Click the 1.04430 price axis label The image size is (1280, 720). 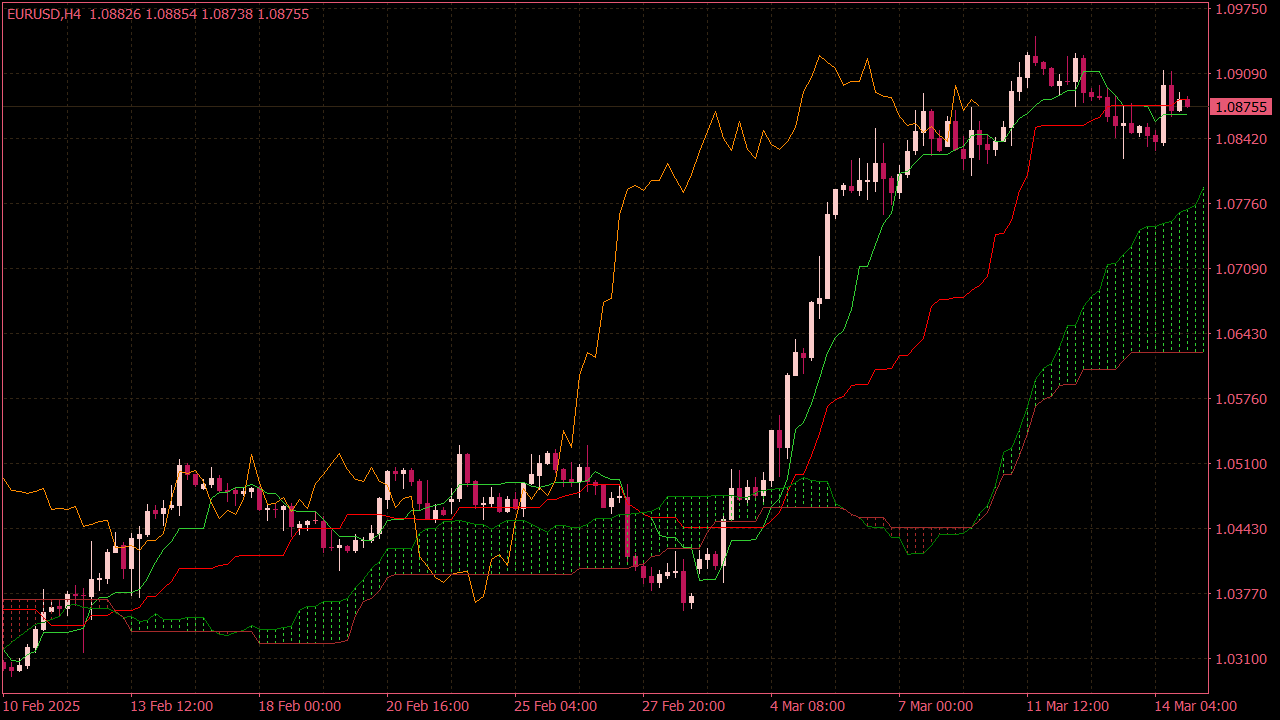pyautogui.click(x=1241, y=529)
